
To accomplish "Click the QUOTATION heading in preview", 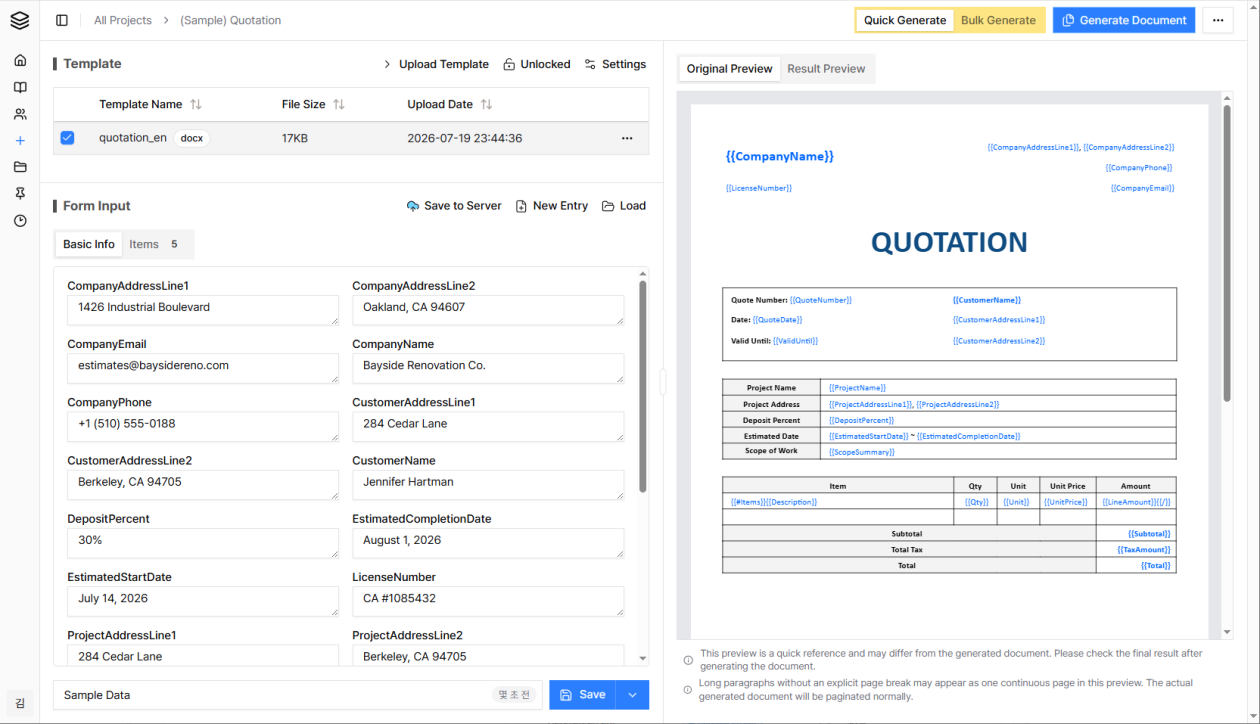I will (949, 242).
